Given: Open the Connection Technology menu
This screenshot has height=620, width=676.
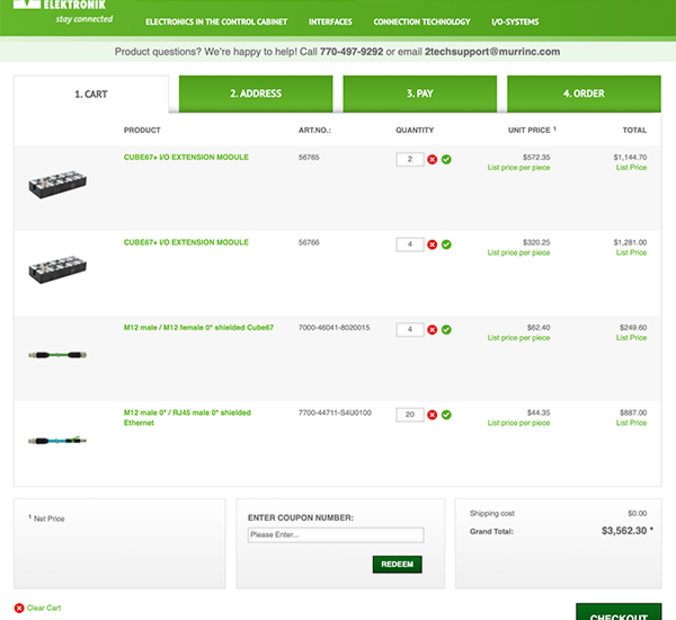Looking at the screenshot, I should pyautogui.click(x=422, y=22).
